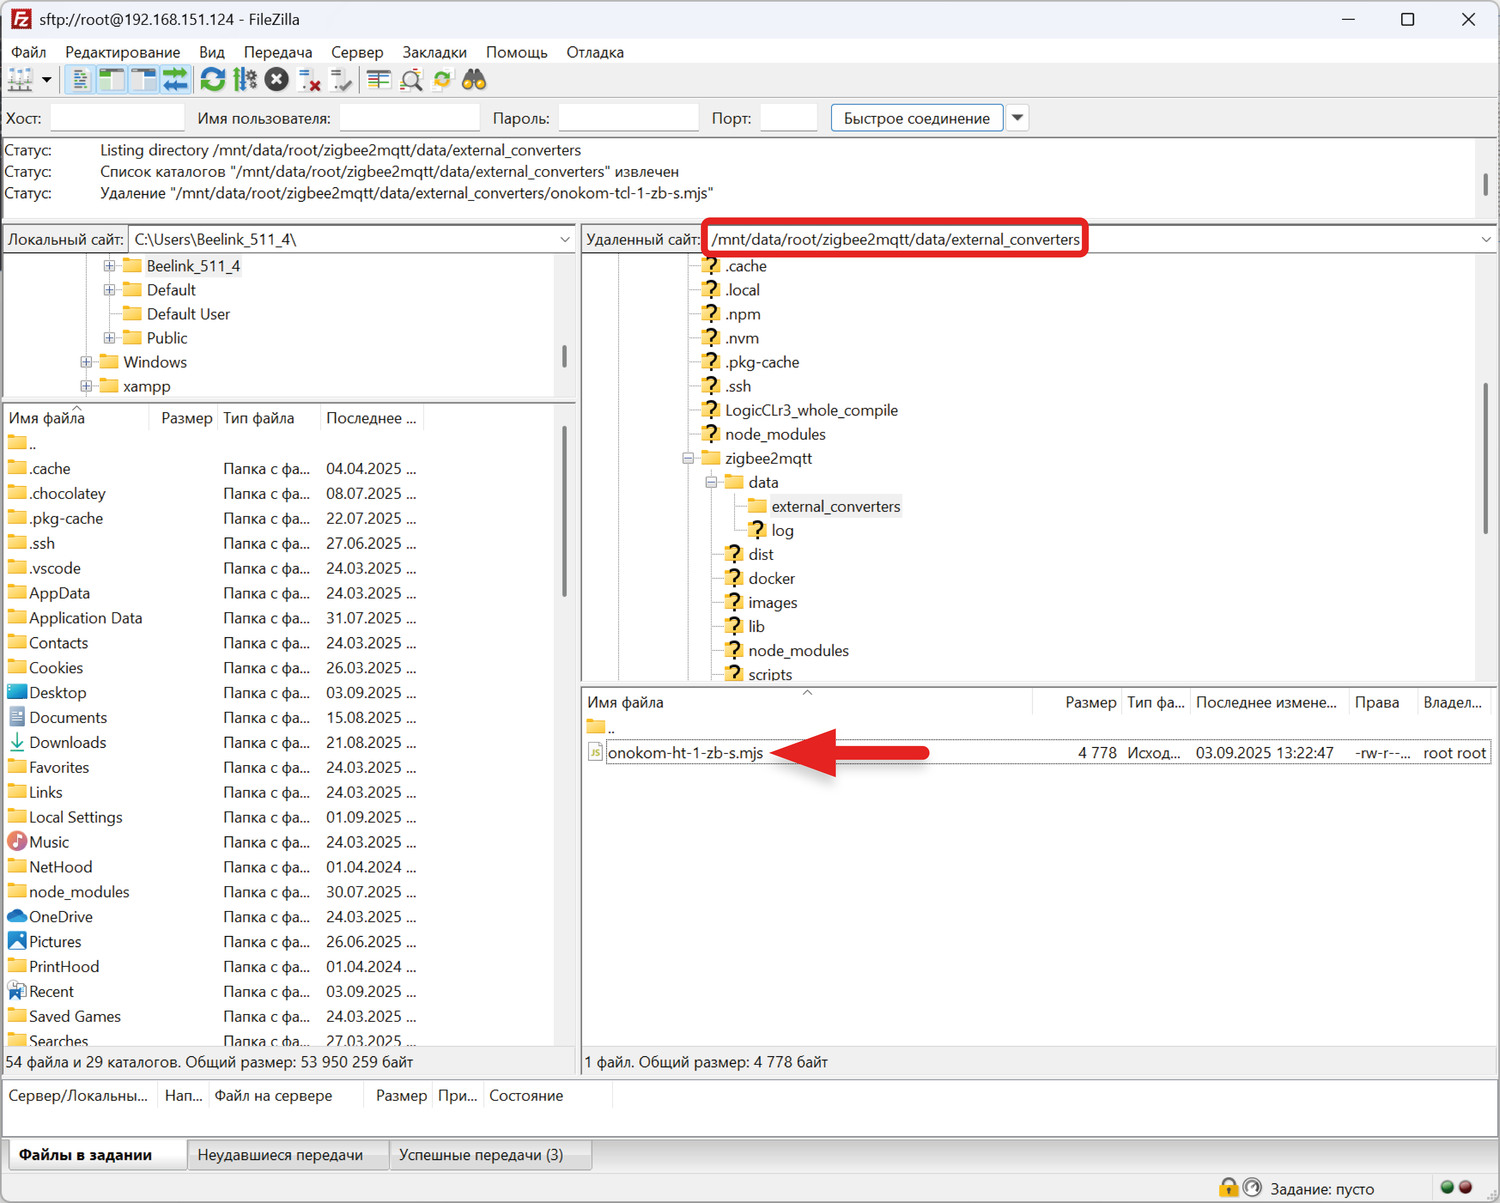Image resolution: width=1500 pixels, height=1203 pixels.
Task: Refresh the file and folder lists
Action: (x=212, y=80)
